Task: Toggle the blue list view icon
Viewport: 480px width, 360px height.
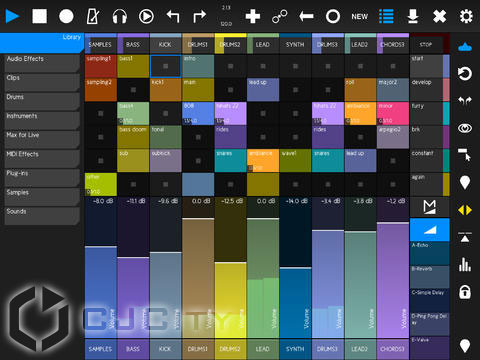Action: 386,16
